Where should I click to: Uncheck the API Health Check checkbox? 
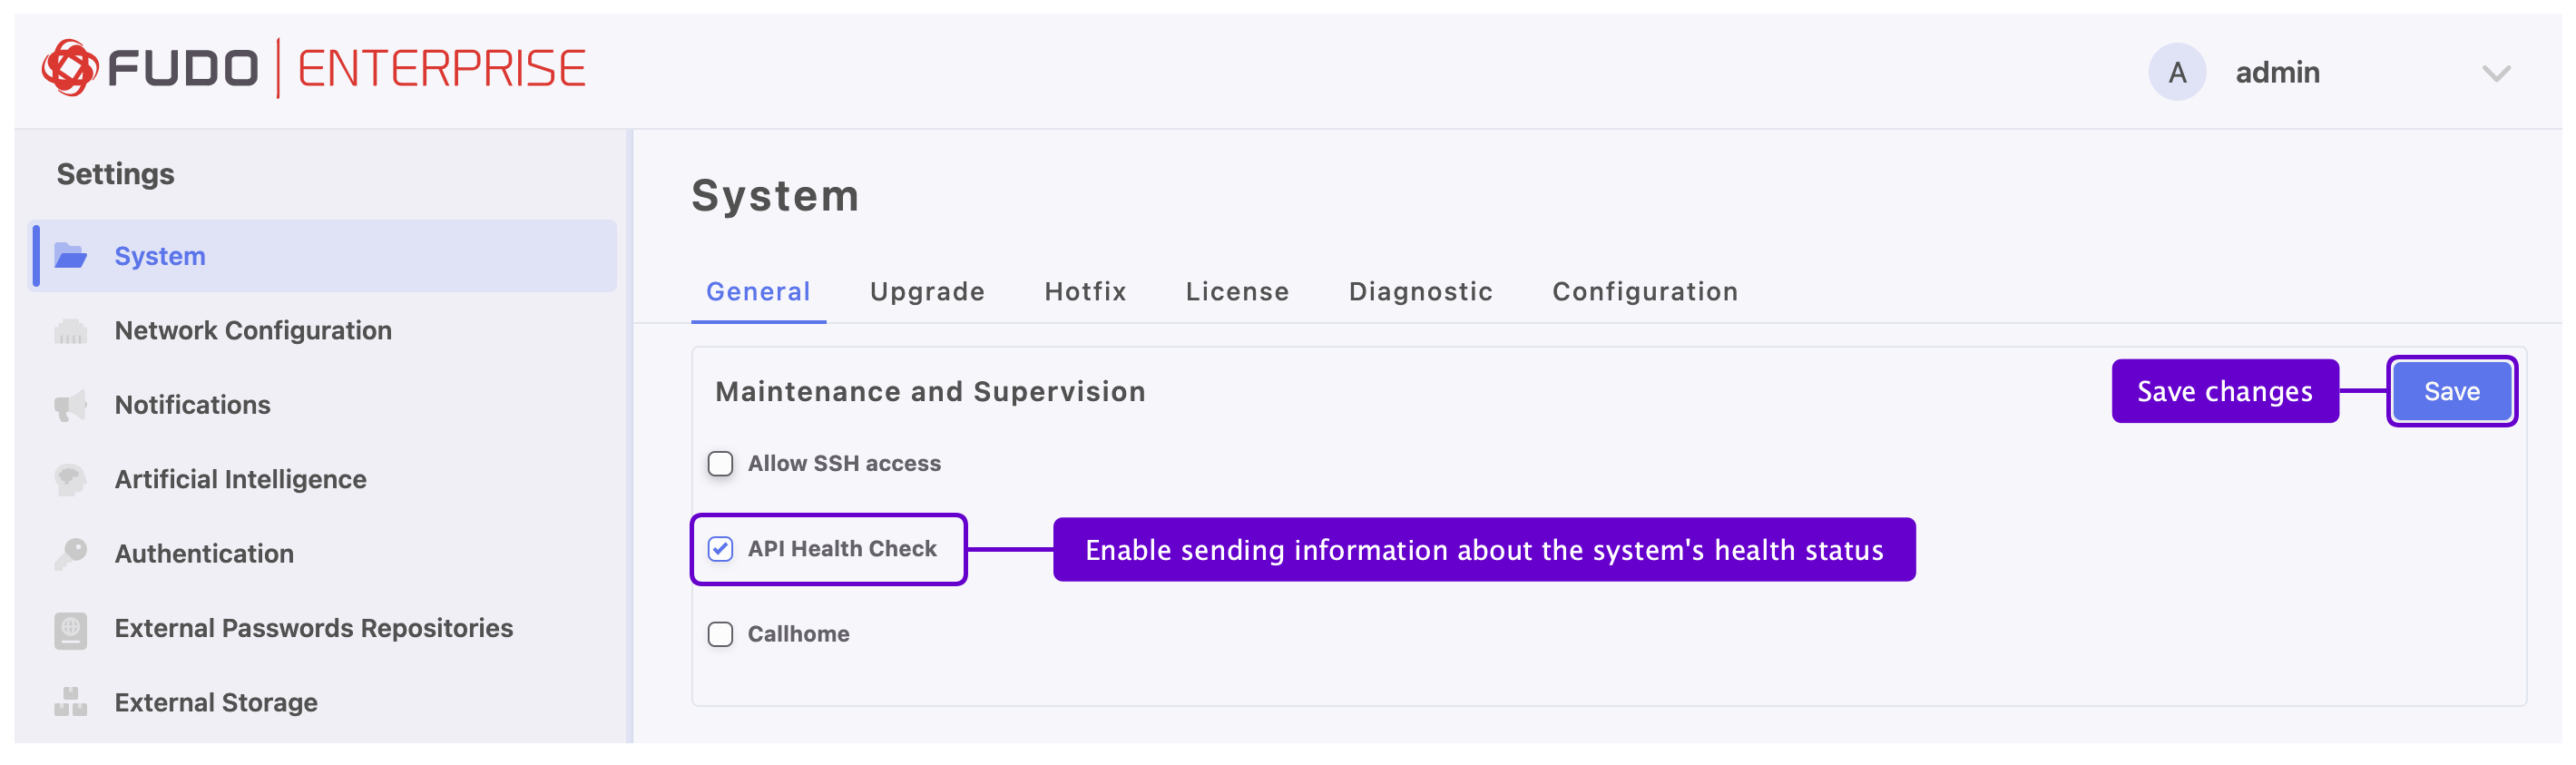(720, 549)
